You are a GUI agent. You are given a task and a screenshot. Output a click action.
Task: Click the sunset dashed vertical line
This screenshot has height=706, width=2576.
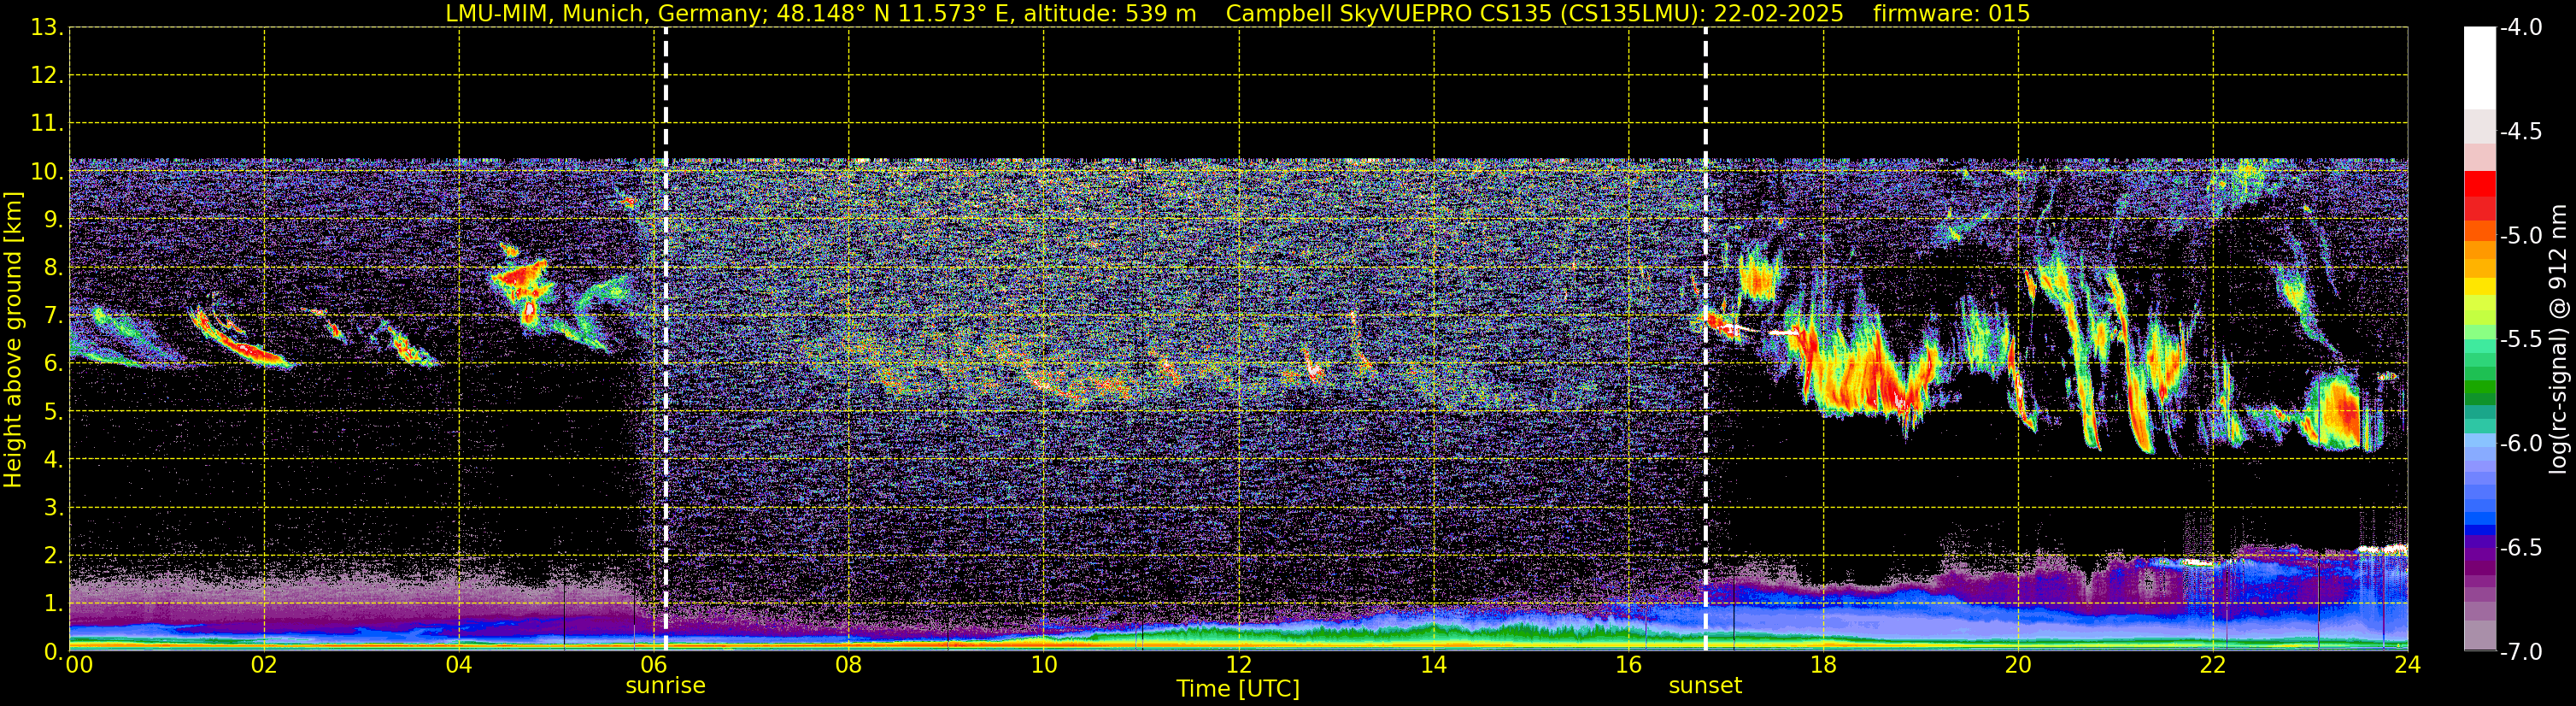point(1705,339)
